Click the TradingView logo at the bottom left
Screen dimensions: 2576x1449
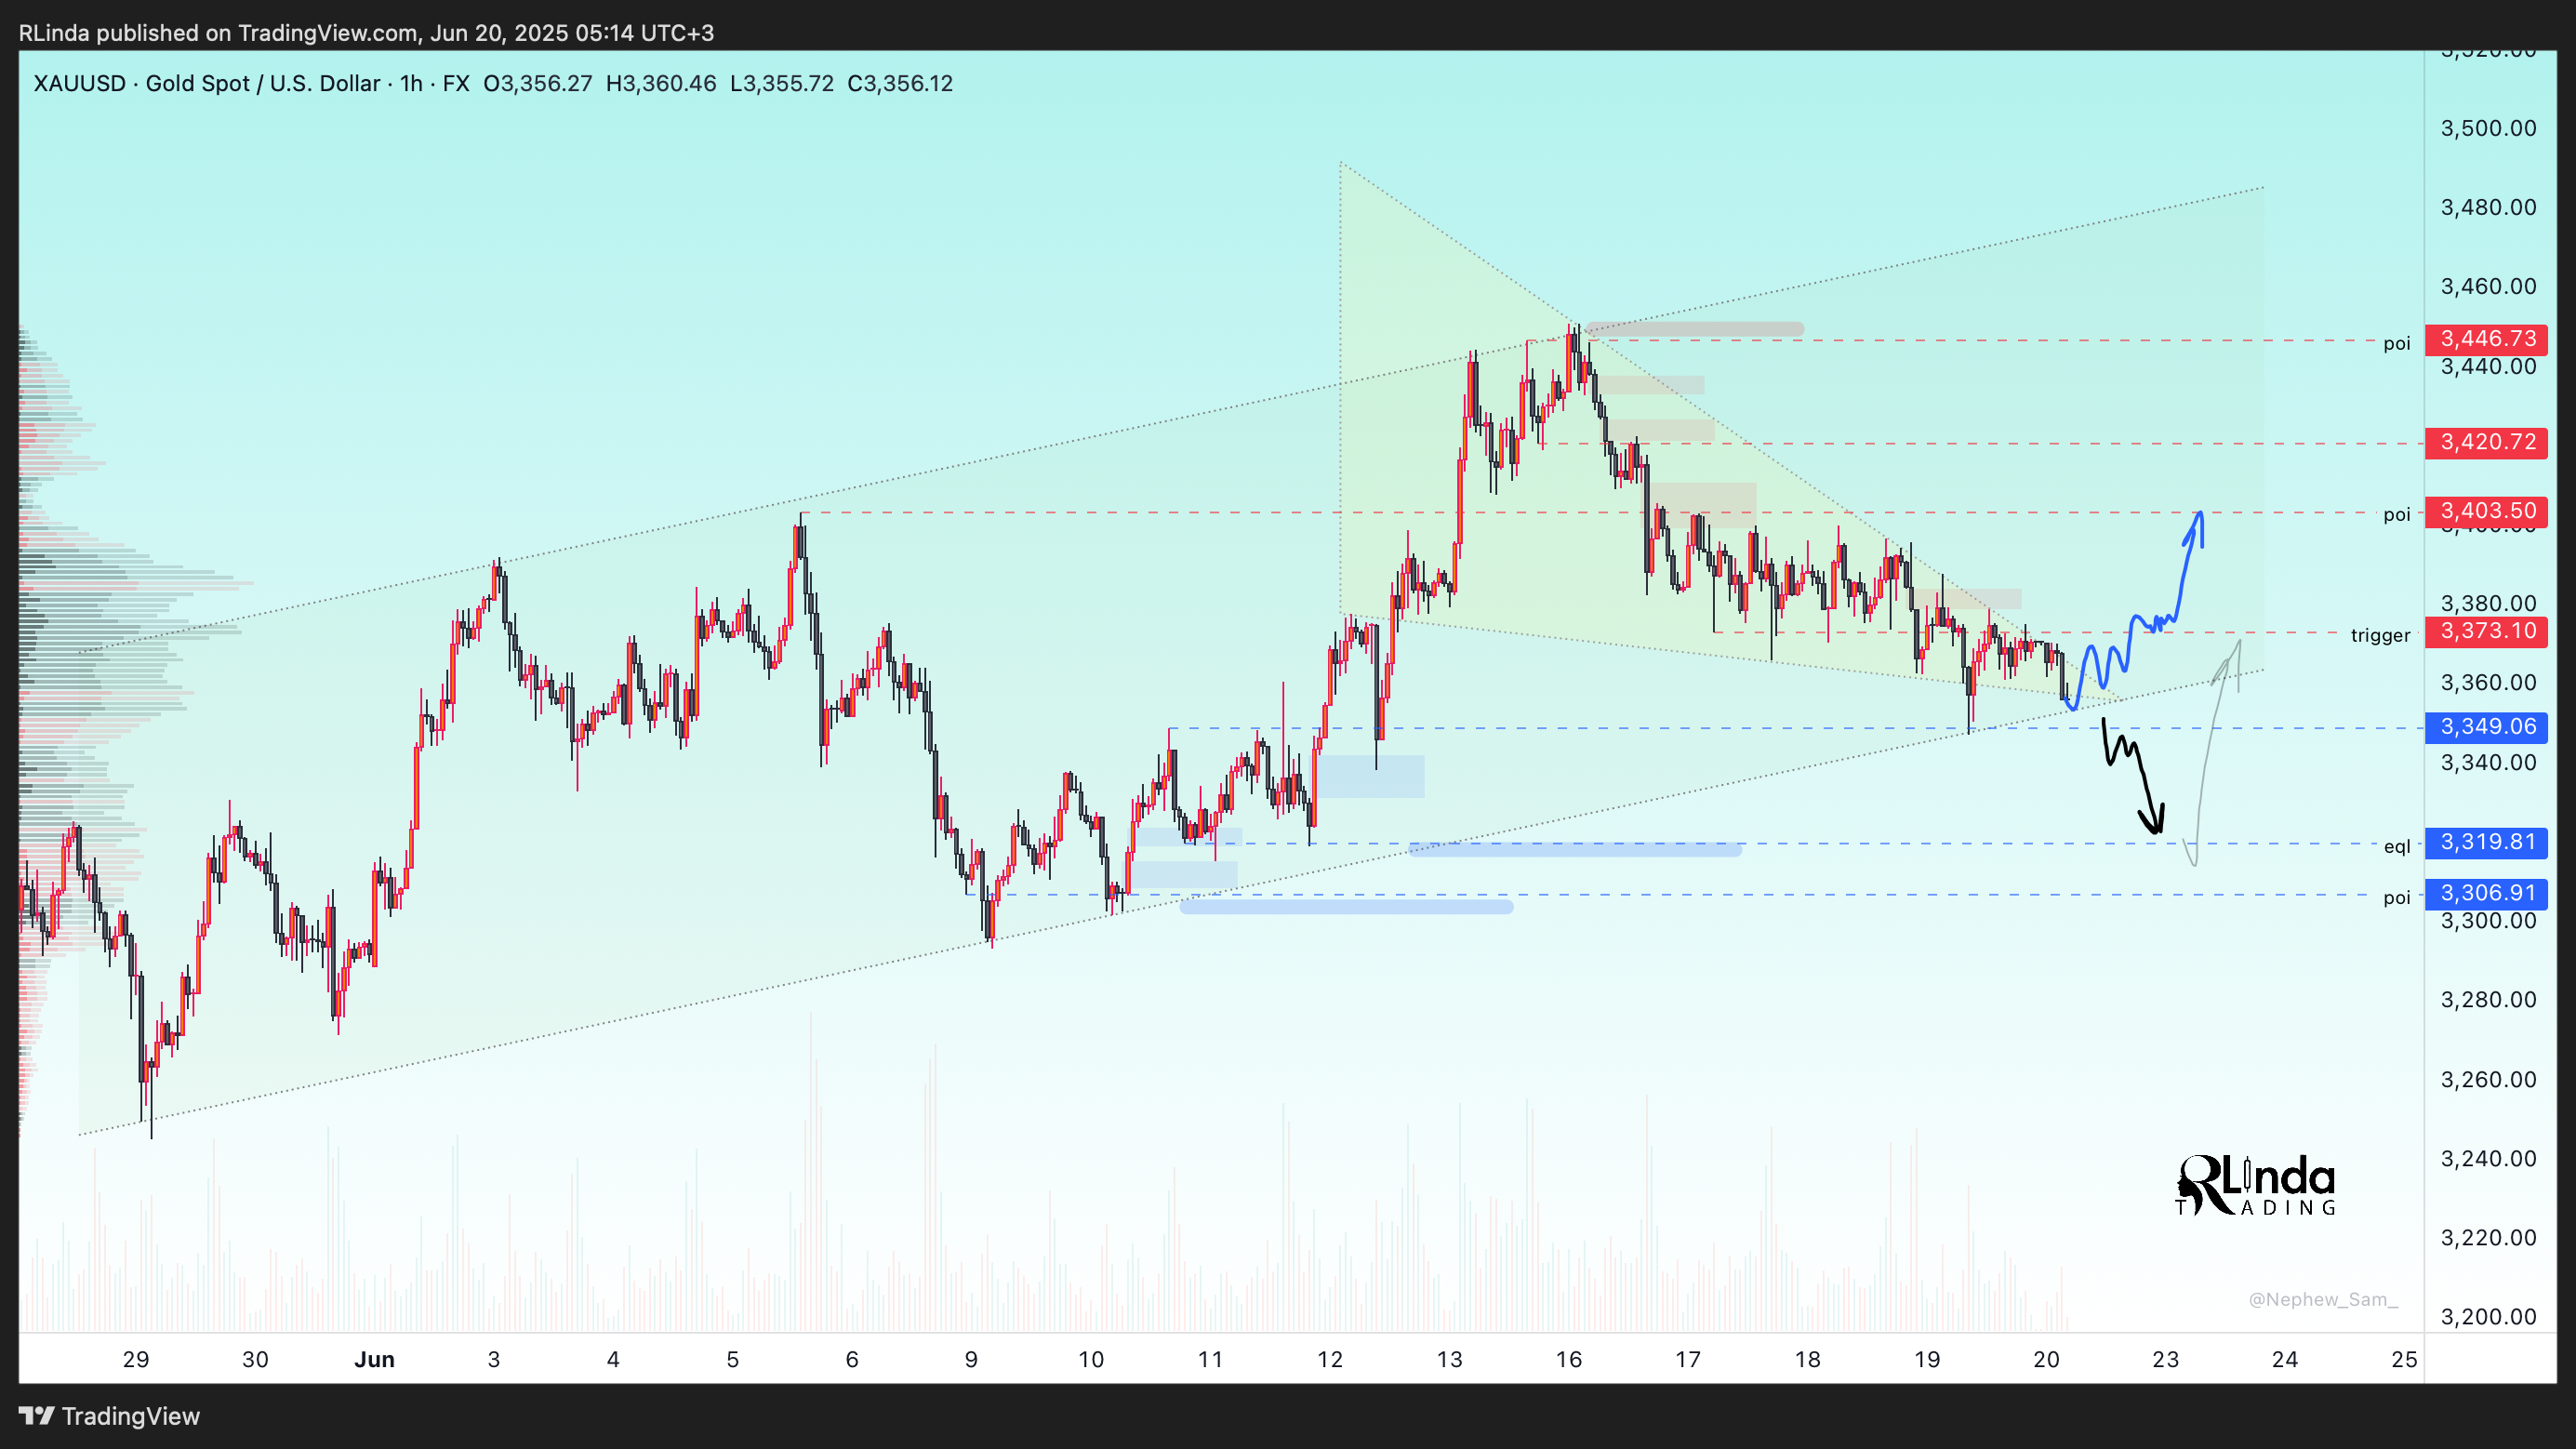pos(110,1416)
